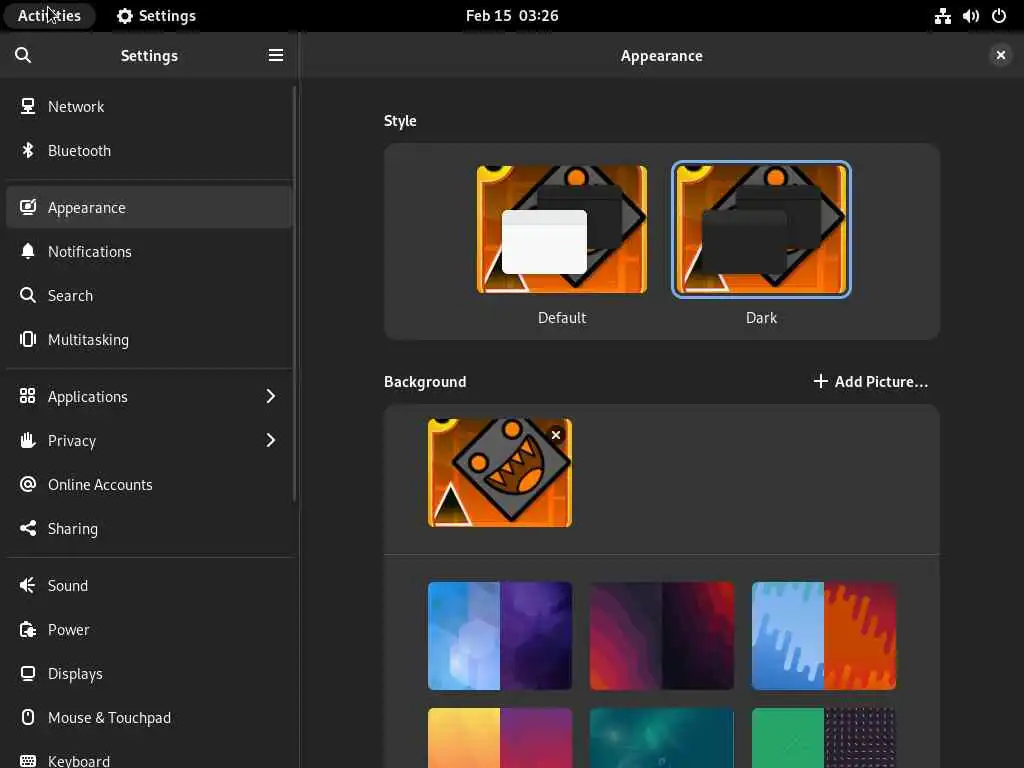Click the Network sidebar icon
1024x768 pixels.
(27, 106)
